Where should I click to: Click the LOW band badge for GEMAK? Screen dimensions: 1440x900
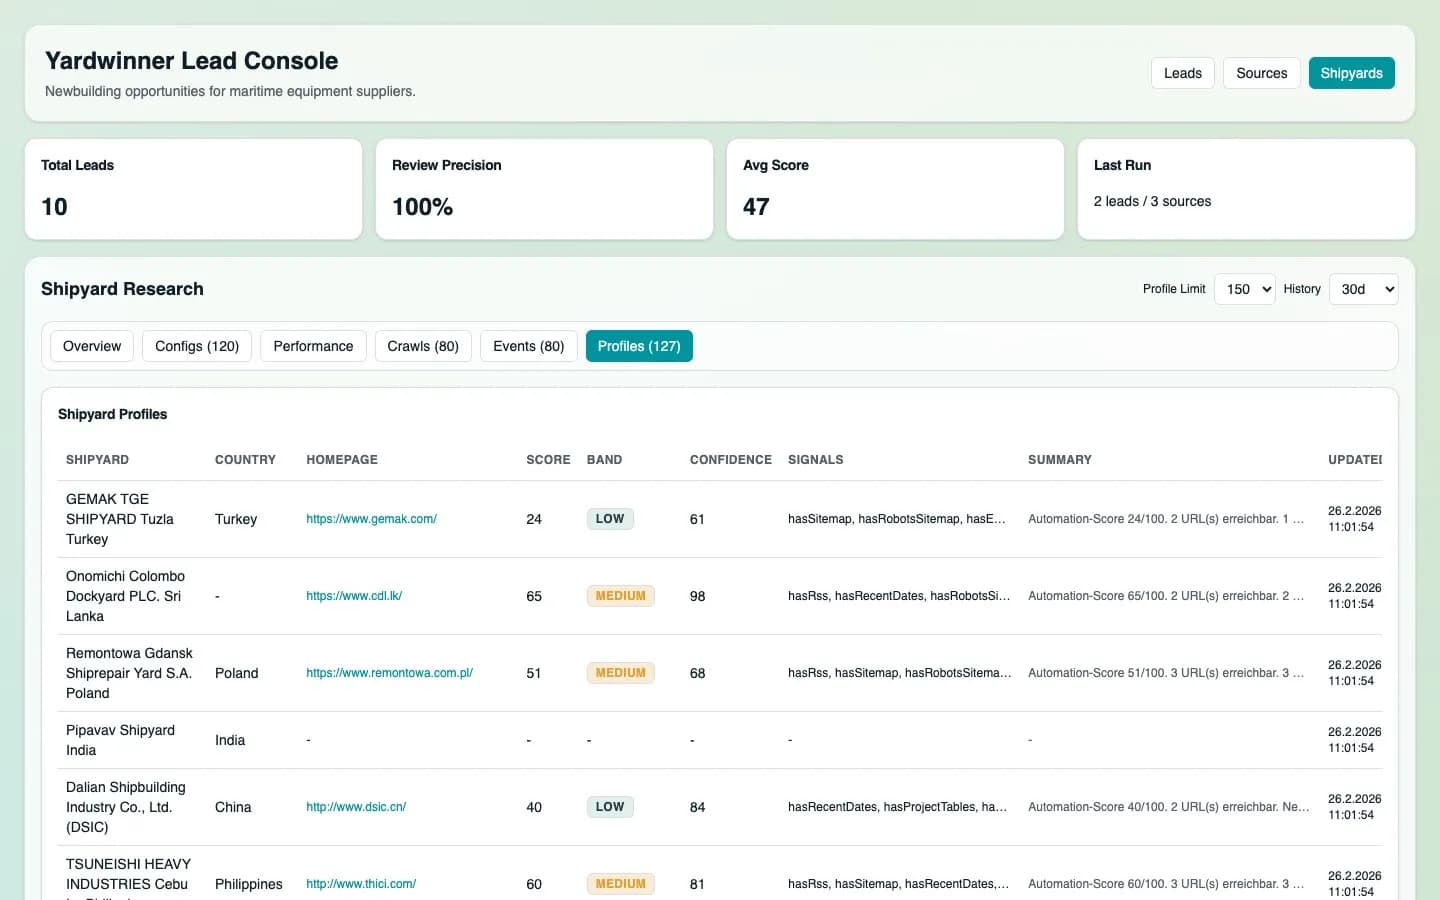[x=609, y=519]
